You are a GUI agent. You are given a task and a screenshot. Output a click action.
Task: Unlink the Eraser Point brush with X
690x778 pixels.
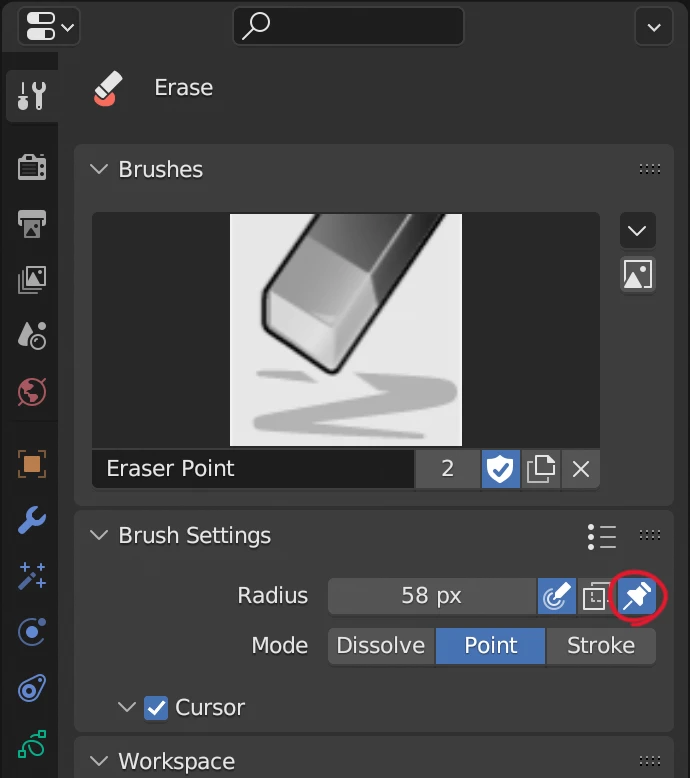coord(581,469)
